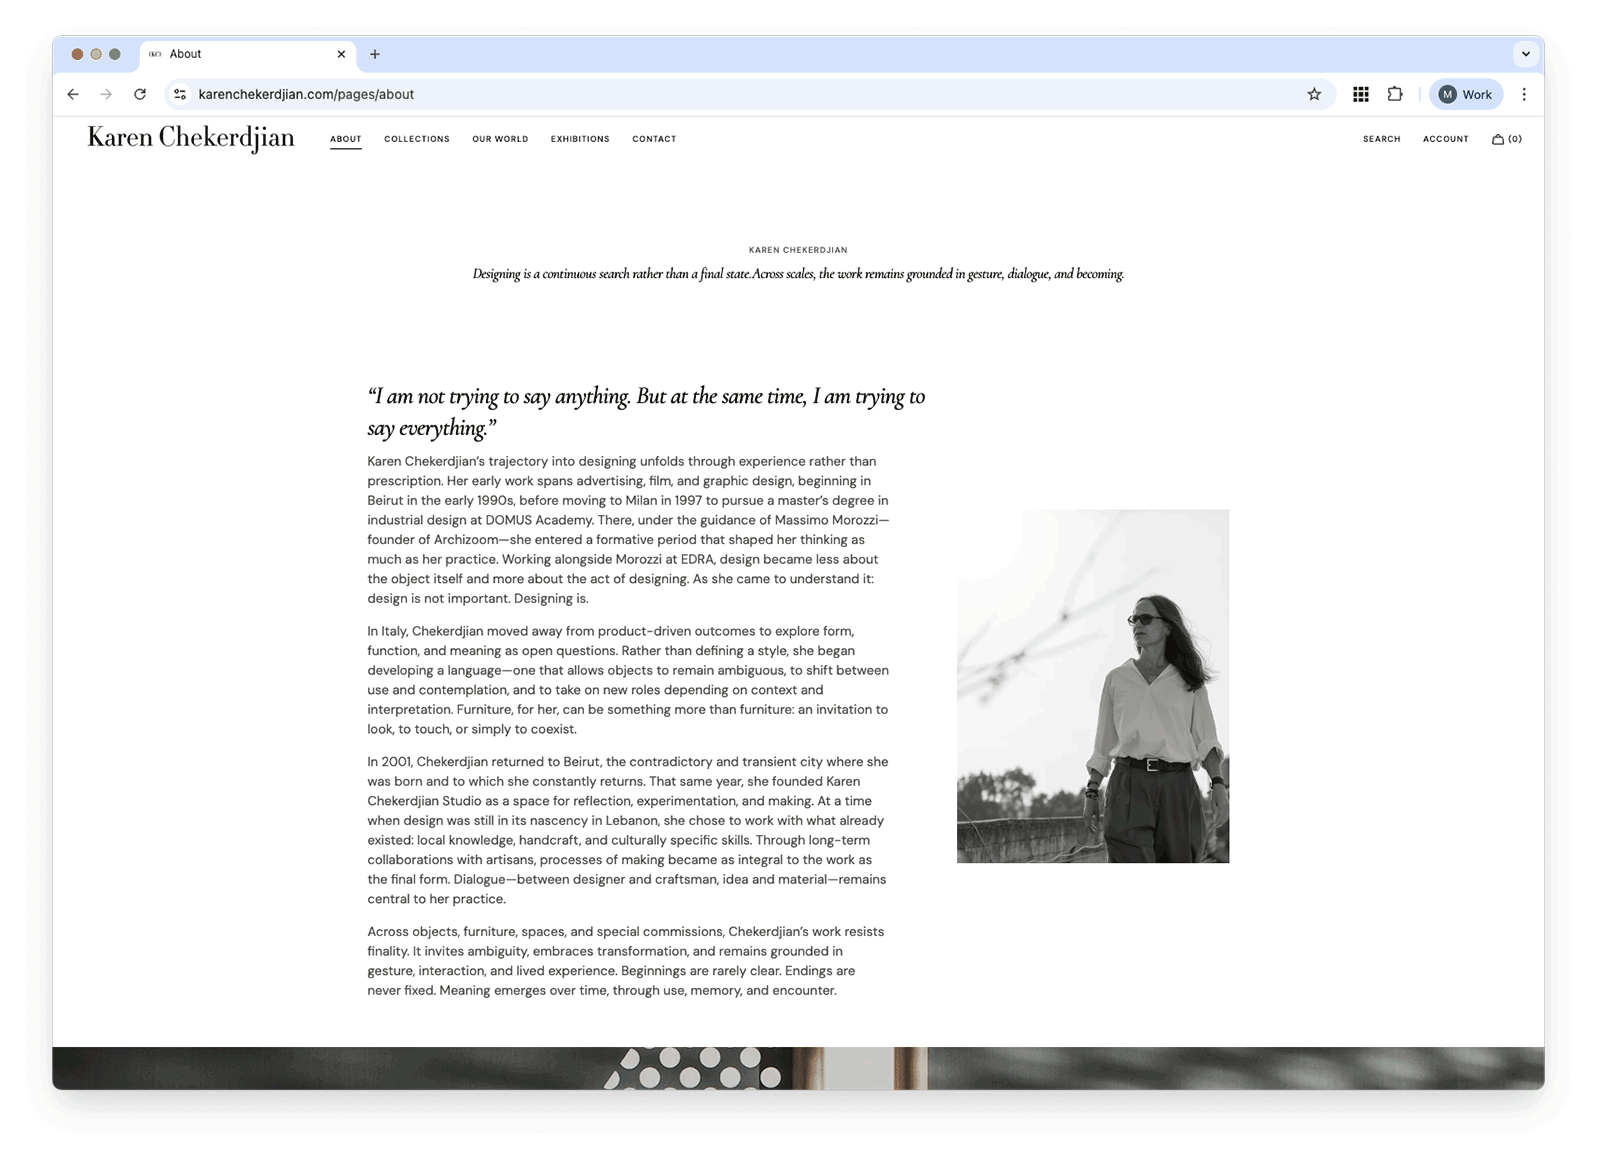Open the EXHIBITIONS navigation item
The width and height of the screenshot is (1597, 1159).
tap(580, 139)
